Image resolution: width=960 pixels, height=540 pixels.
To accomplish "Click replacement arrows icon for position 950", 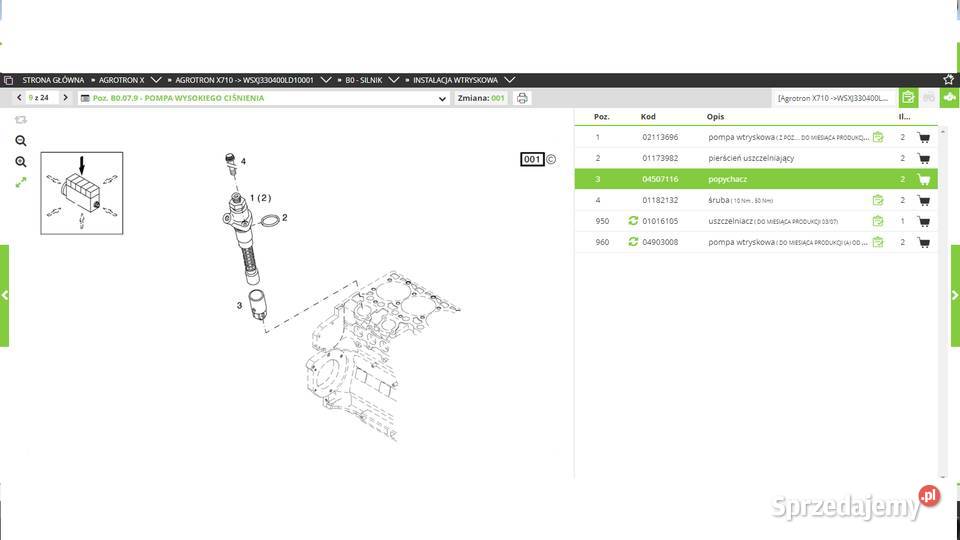I will [x=633, y=220].
